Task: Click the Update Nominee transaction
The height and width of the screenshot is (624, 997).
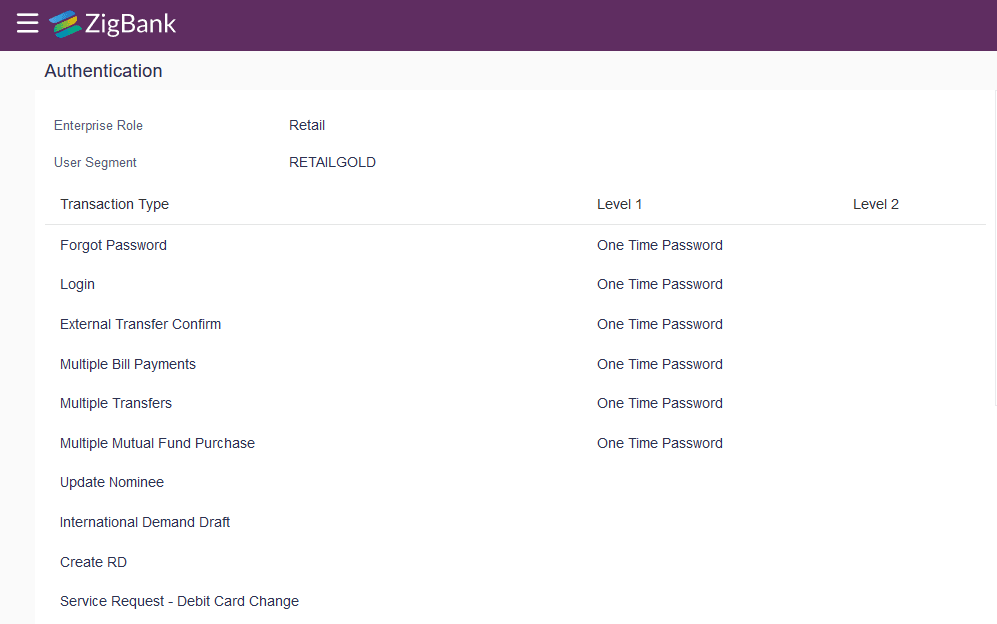Action: (x=111, y=482)
